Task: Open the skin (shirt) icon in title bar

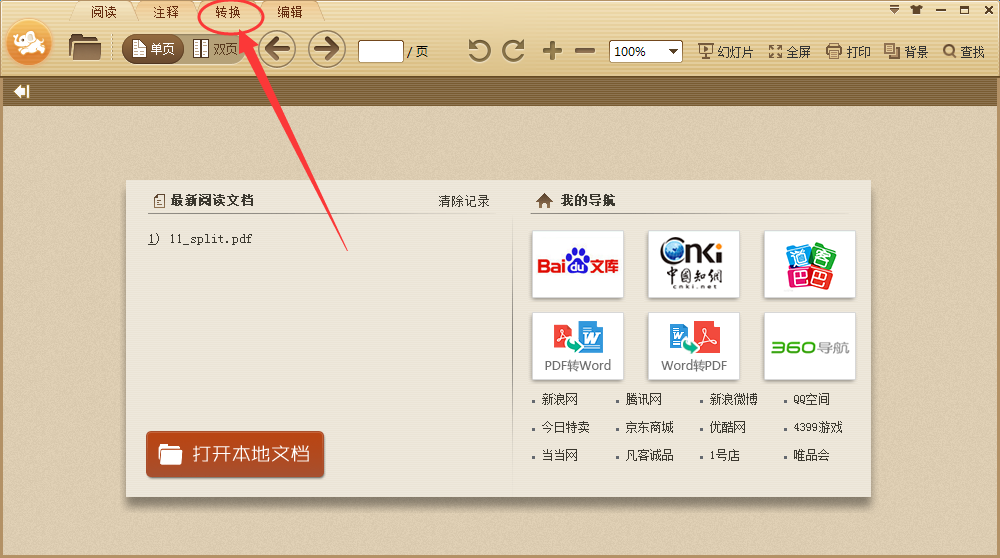Action: click(x=917, y=9)
